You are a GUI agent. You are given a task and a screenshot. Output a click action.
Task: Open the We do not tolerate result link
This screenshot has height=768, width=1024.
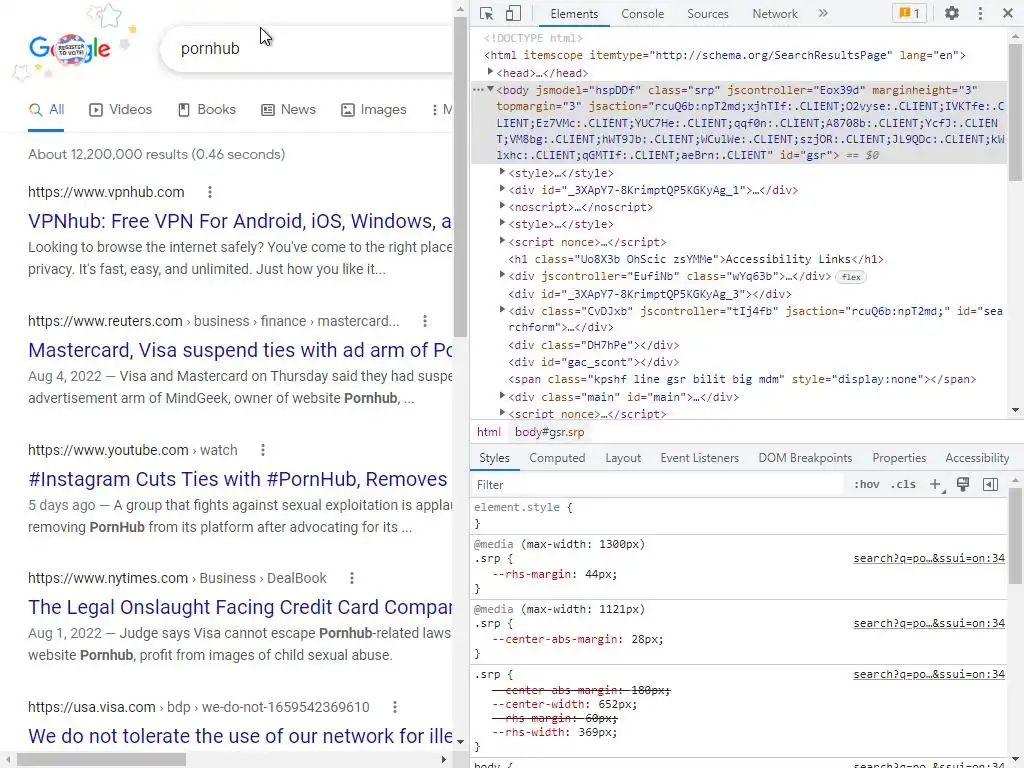[240, 736]
